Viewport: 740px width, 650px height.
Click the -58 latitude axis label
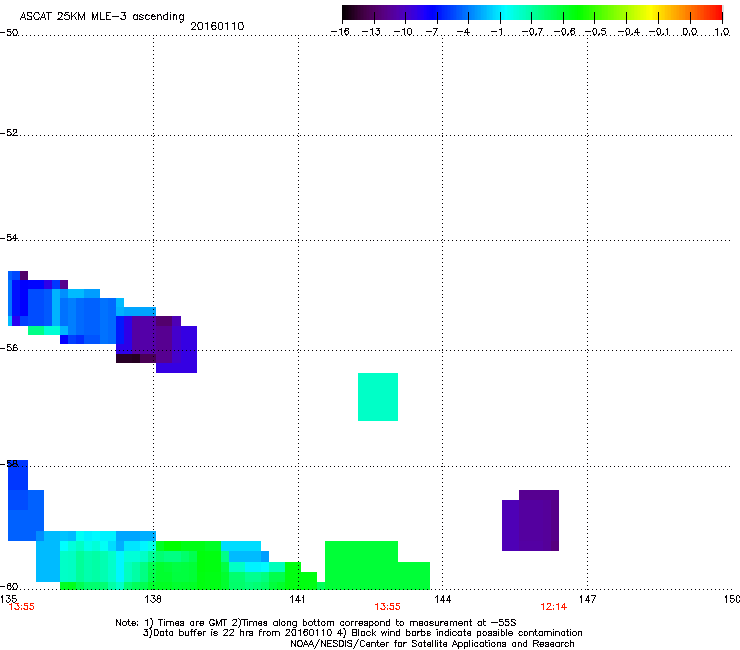click(x=9, y=464)
